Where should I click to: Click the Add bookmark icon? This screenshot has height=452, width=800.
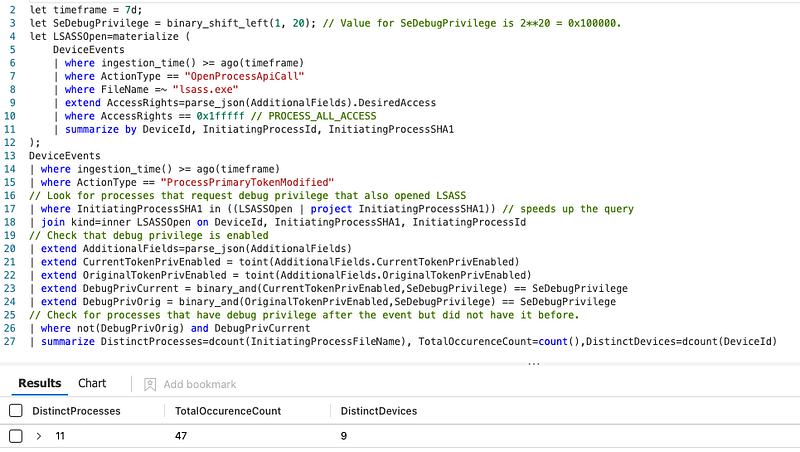tap(150, 384)
